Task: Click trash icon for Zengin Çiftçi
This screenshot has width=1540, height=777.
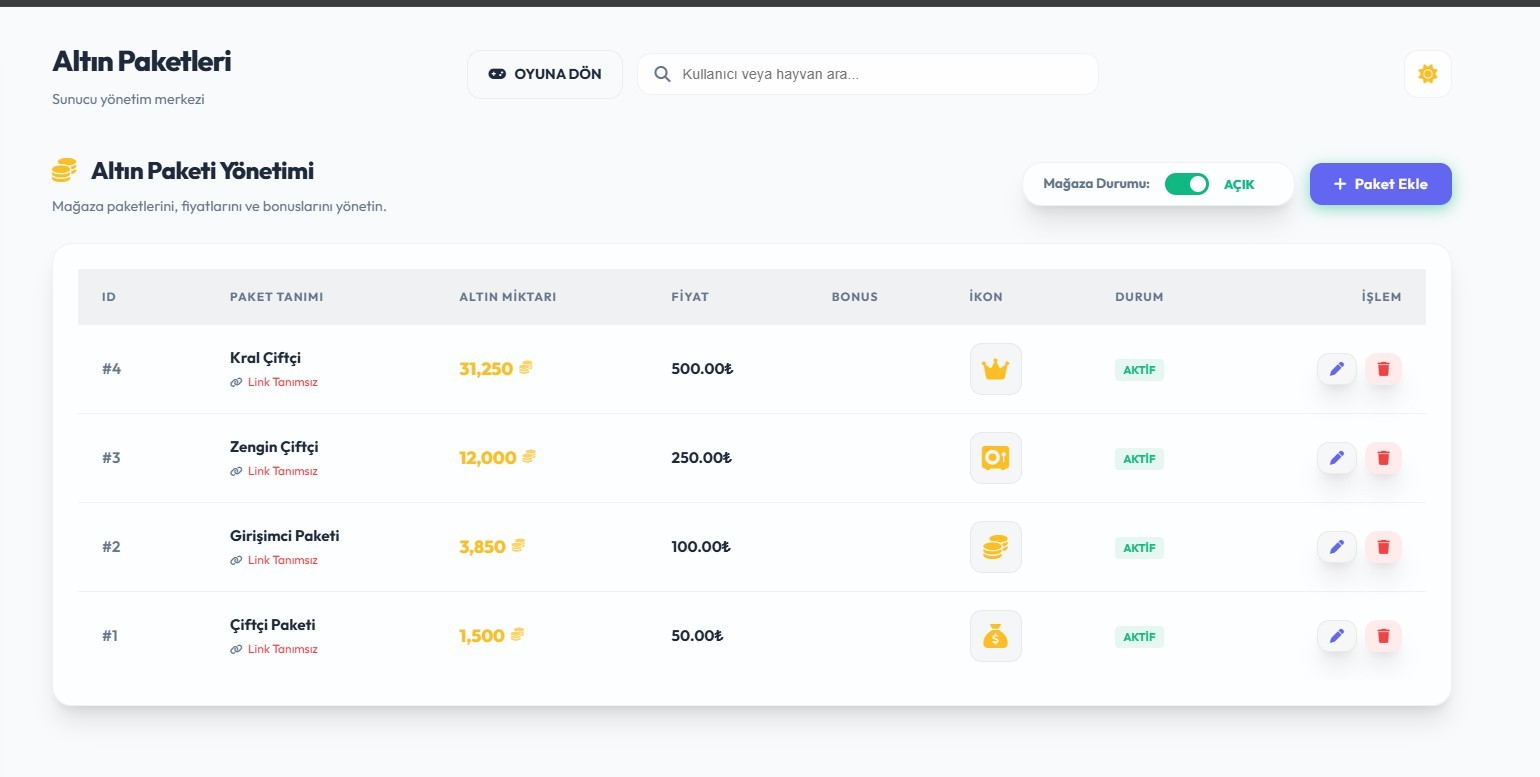Action: point(1383,458)
